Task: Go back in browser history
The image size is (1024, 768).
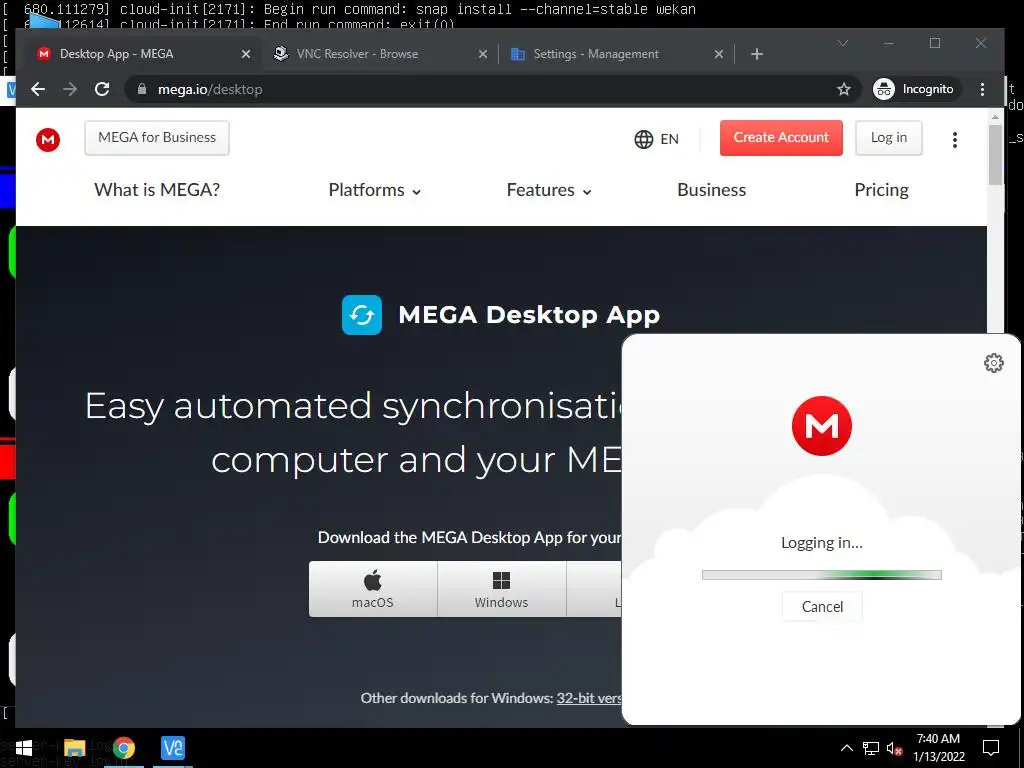Action: [x=38, y=89]
